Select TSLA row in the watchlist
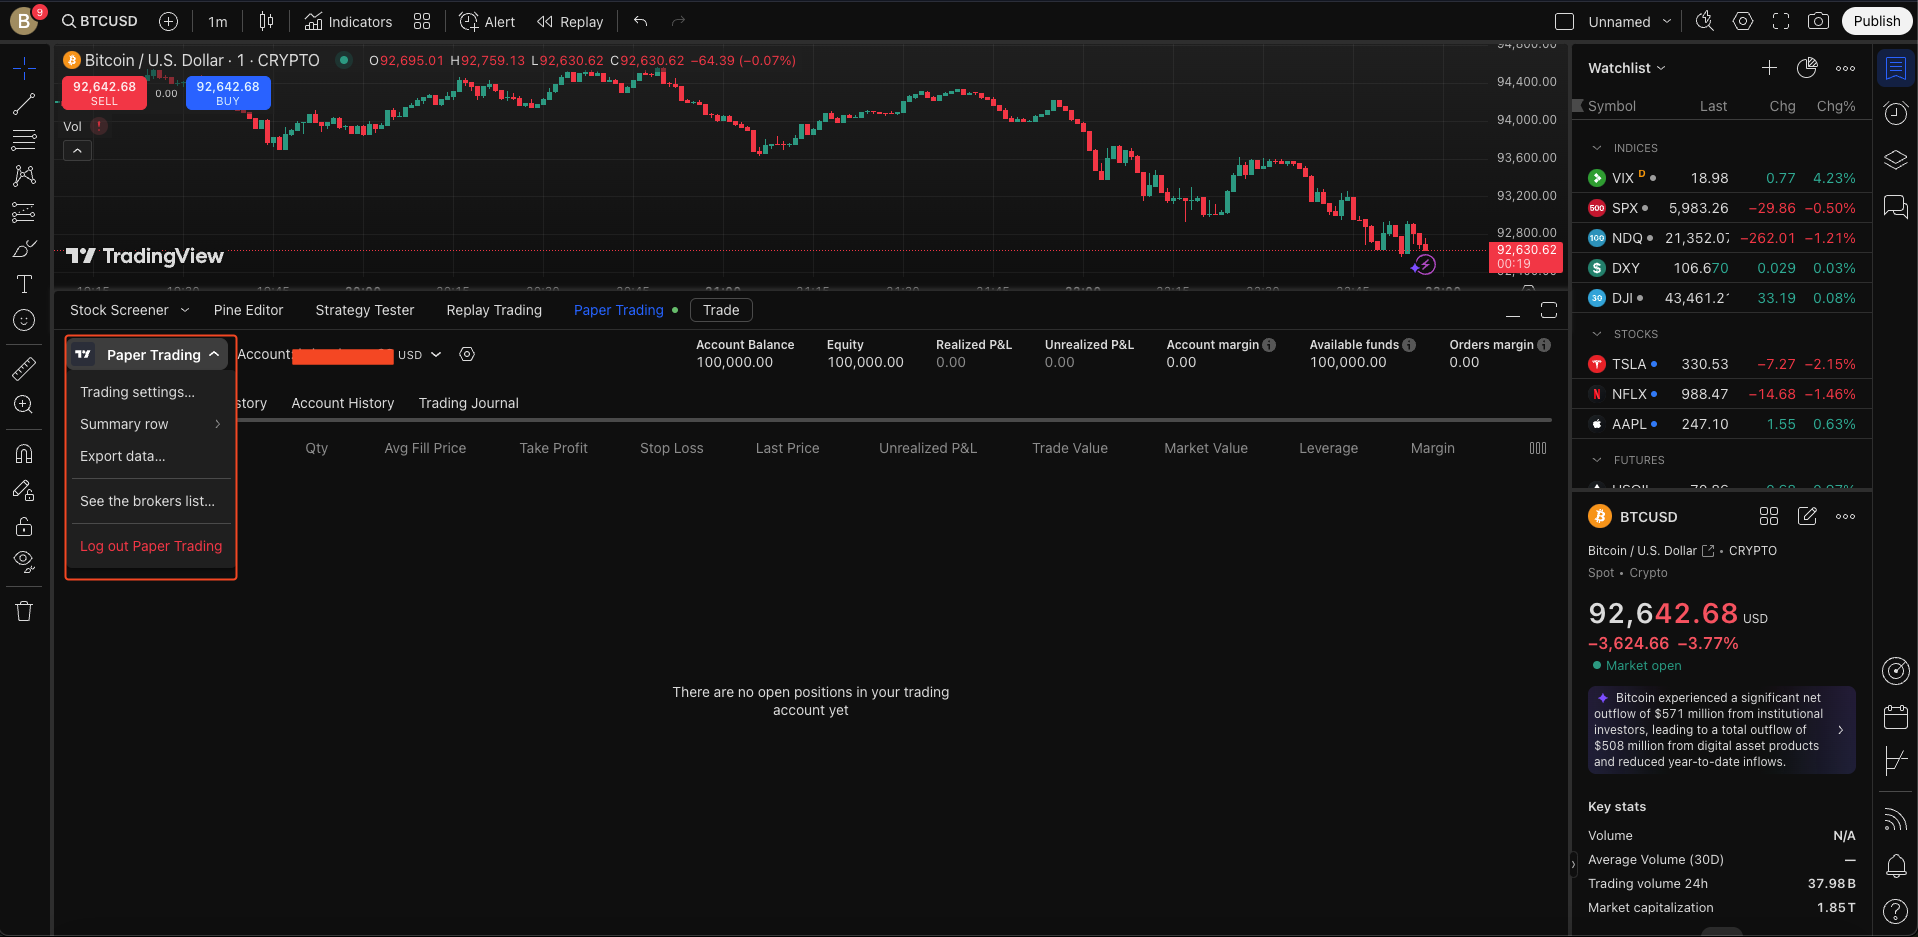The image size is (1918, 937). tap(1720, 364)
